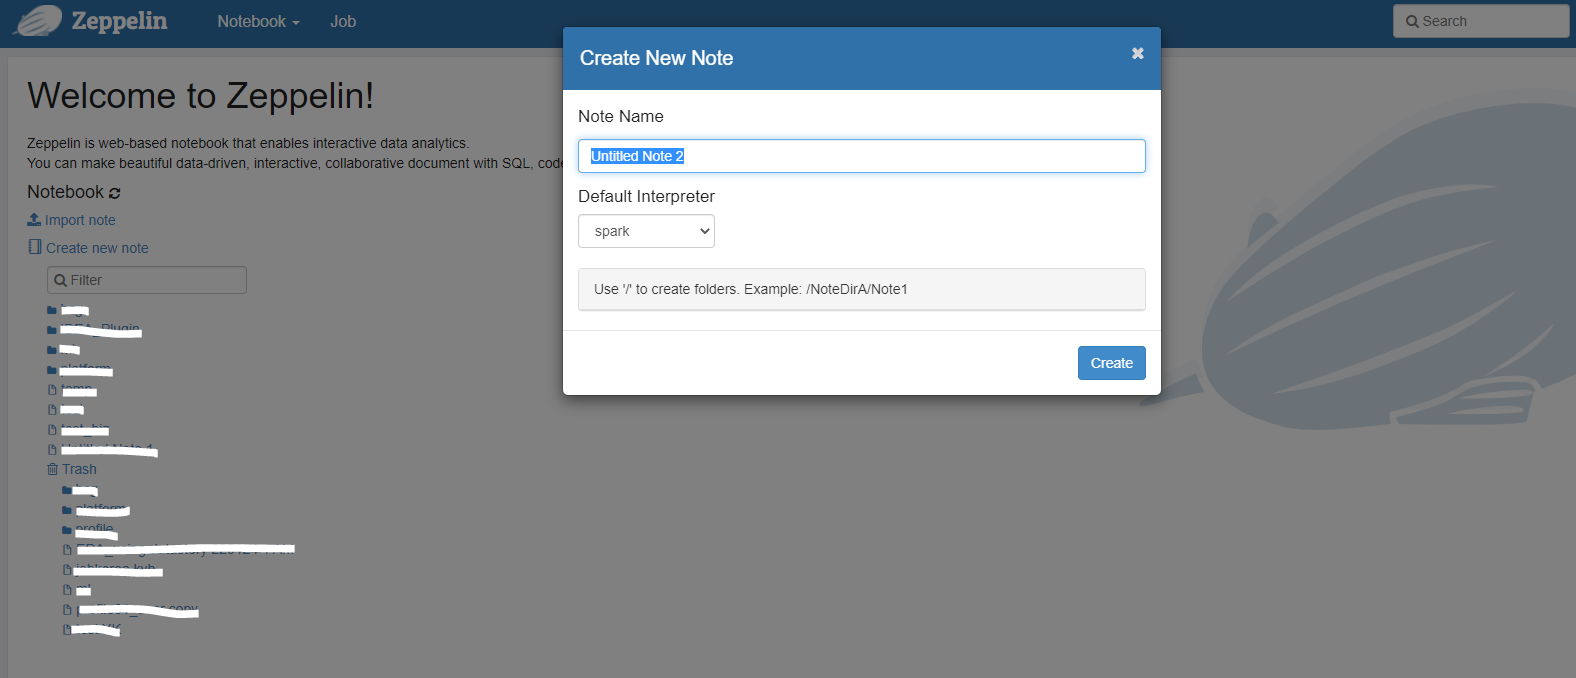
Task: Expand the Trash folder
Action: [x=72, y=469]
